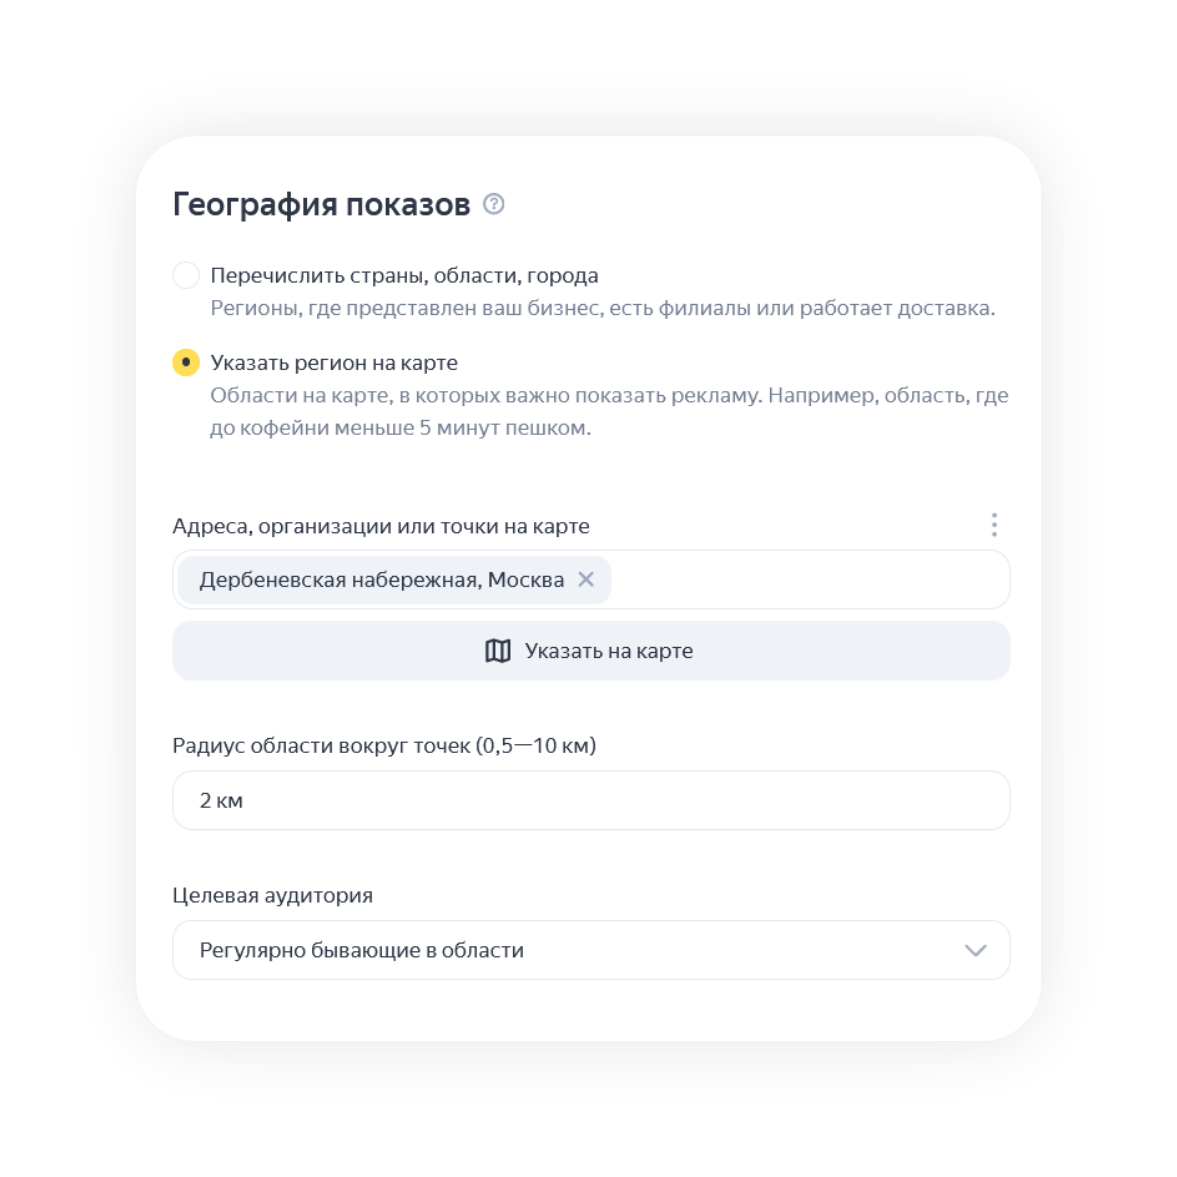
Task: Click into the radius field showing 2 км
Action: 591,800
